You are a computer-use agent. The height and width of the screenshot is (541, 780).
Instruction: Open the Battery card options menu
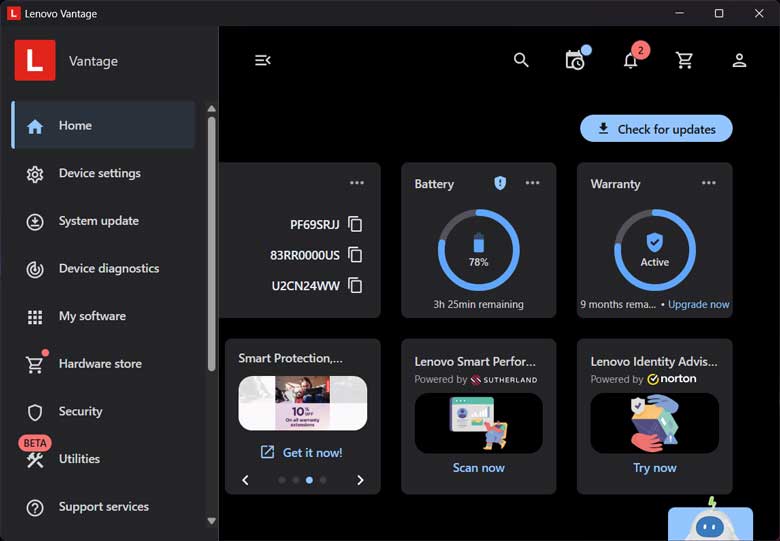click(x=532, y=183)
